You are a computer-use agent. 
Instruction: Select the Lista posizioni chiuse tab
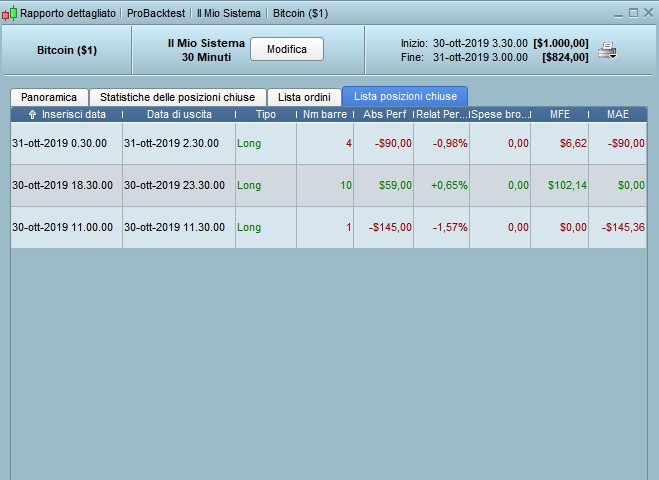point(405,96)
